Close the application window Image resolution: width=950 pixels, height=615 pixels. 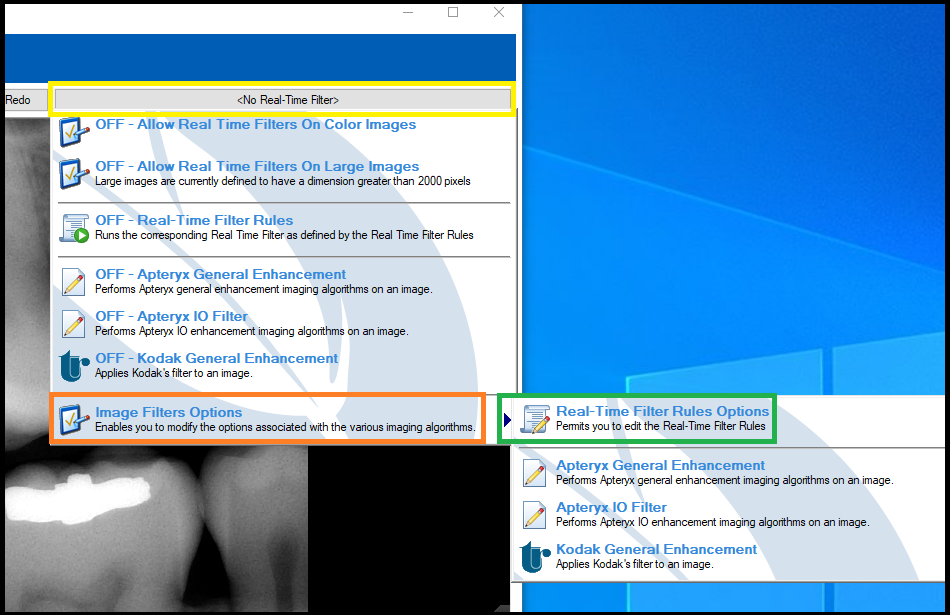point(499,12)
